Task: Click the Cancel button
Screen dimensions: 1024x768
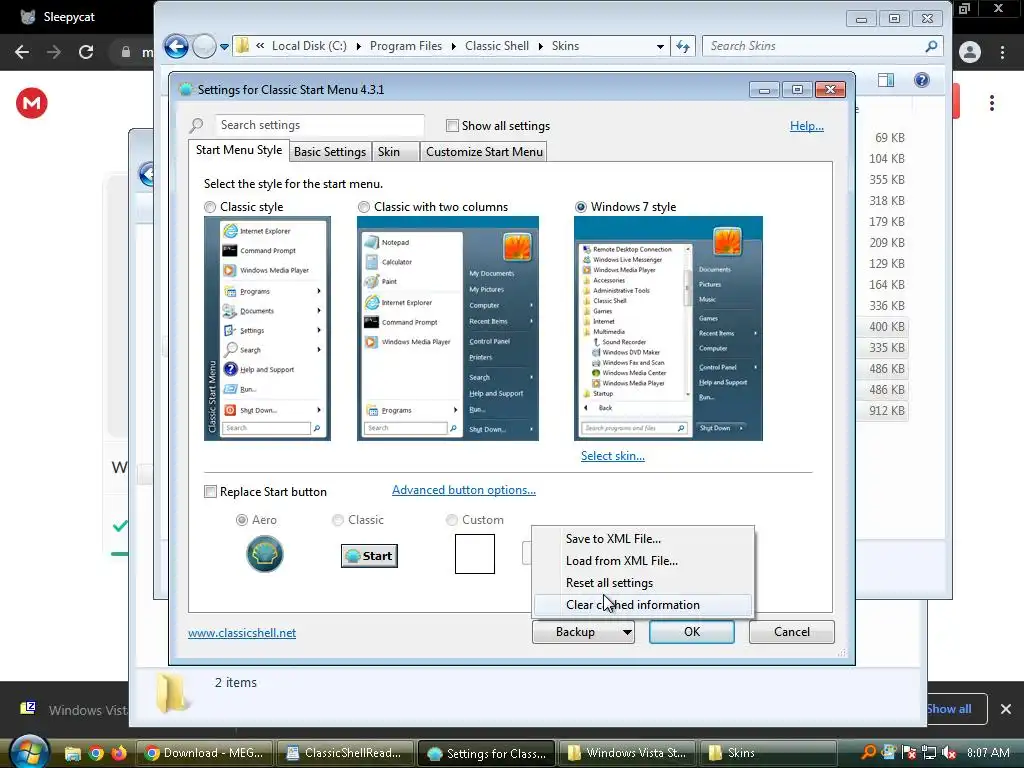Action: [792, 632]
